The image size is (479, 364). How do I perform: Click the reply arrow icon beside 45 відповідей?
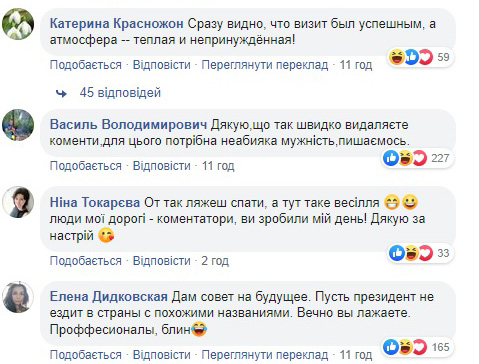[x=61, y=94]
